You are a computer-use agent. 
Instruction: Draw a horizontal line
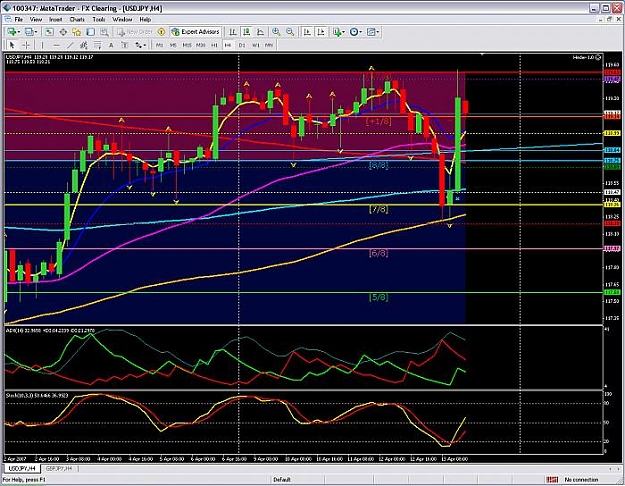coord(56,45)
